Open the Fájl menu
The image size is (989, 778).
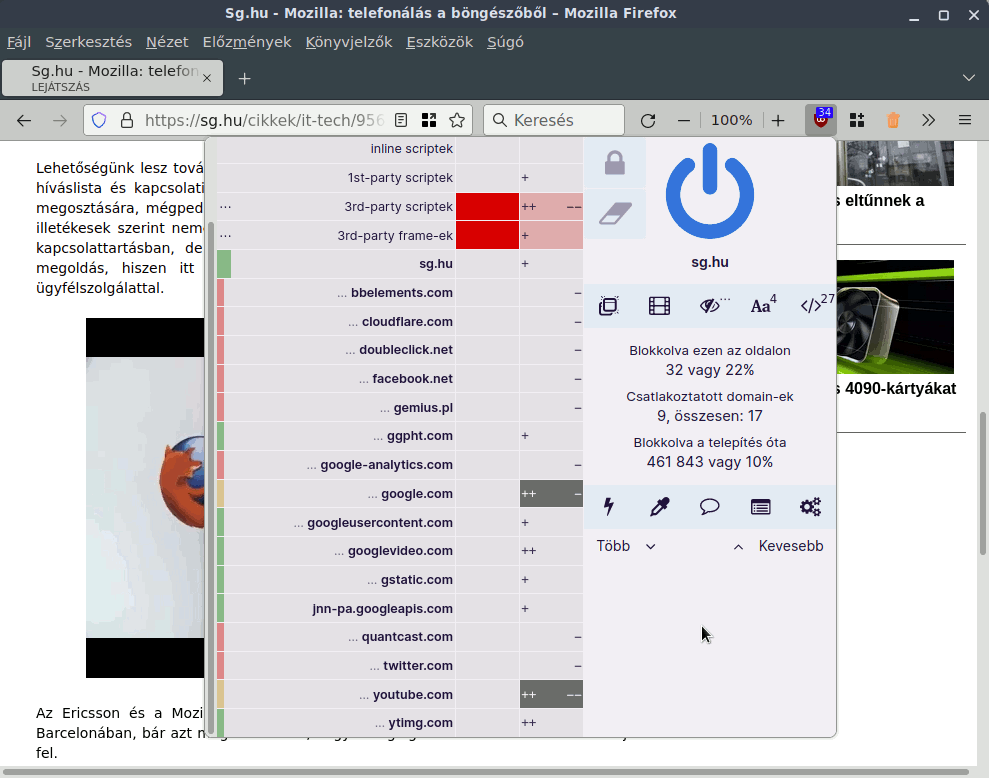(19, 42)
